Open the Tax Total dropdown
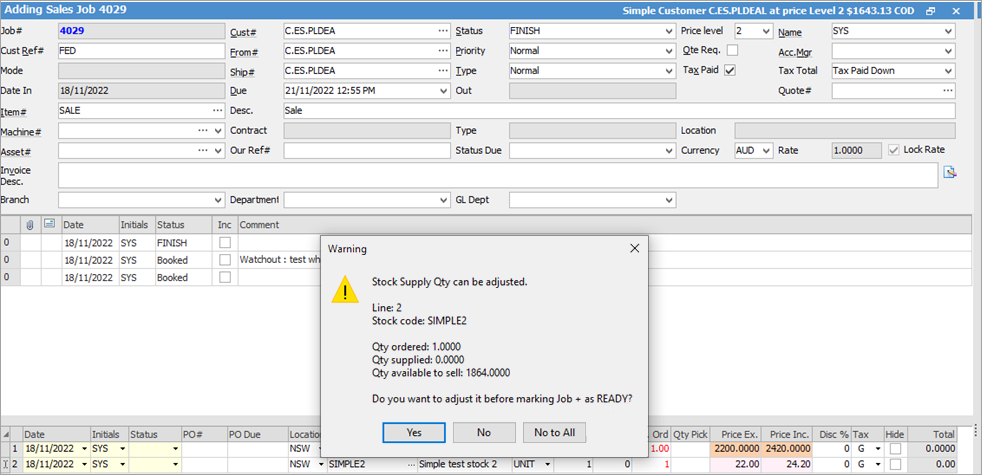Image resolution: width=982 pixels, height=475 pixels. [x=947, y=71]
